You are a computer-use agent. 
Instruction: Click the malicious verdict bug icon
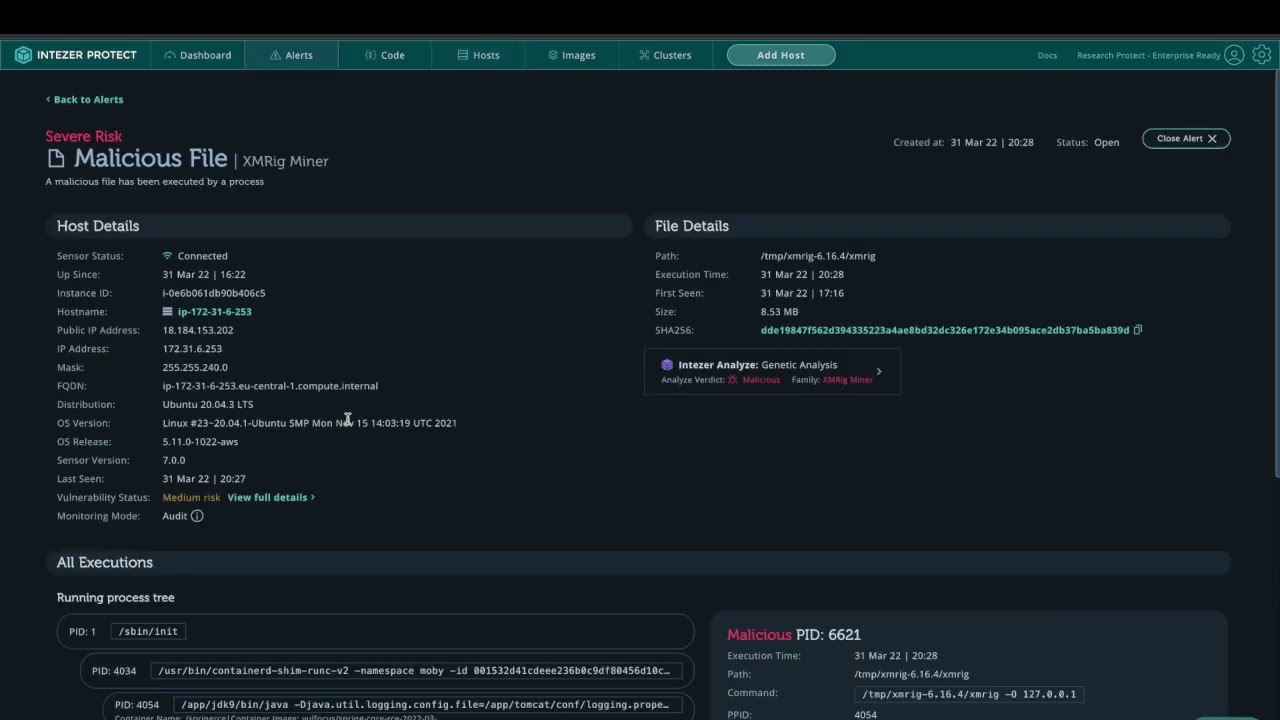pos(733,380)
